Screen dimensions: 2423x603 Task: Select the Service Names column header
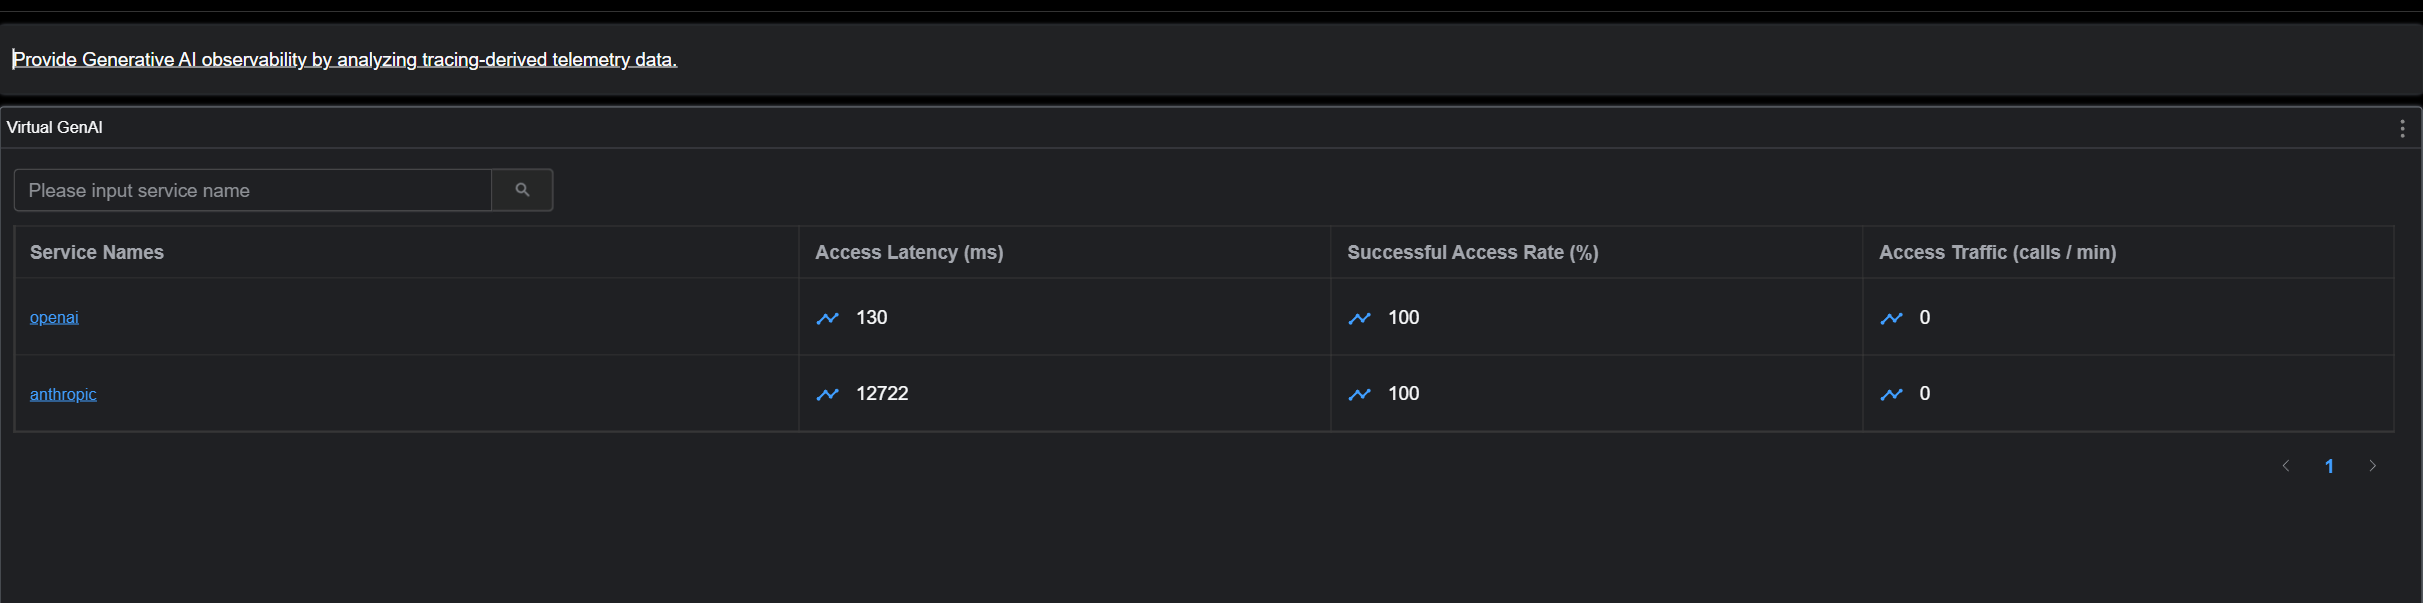(96, 252)
